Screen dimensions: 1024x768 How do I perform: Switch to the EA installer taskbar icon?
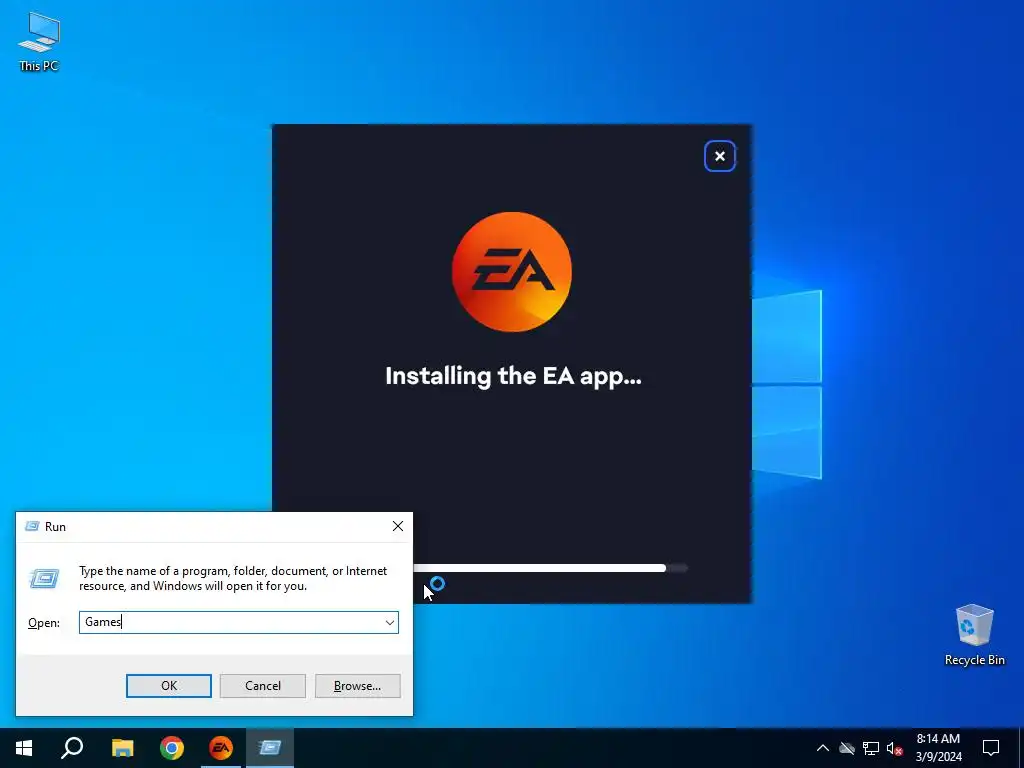tap(221, 748)
